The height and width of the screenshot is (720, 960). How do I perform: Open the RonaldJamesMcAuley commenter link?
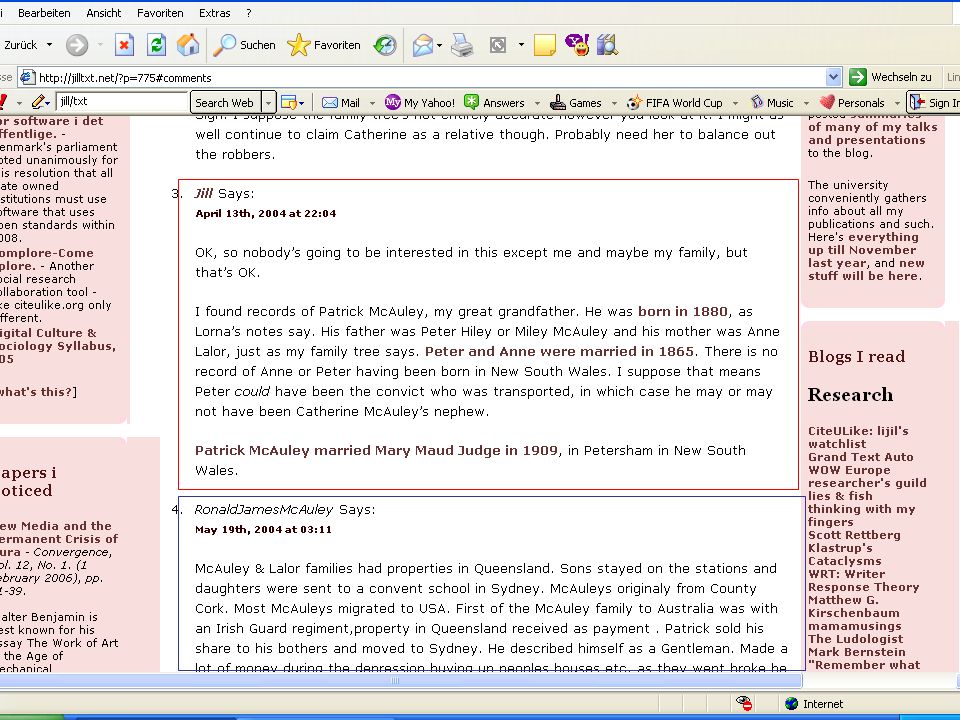[264, 509]
